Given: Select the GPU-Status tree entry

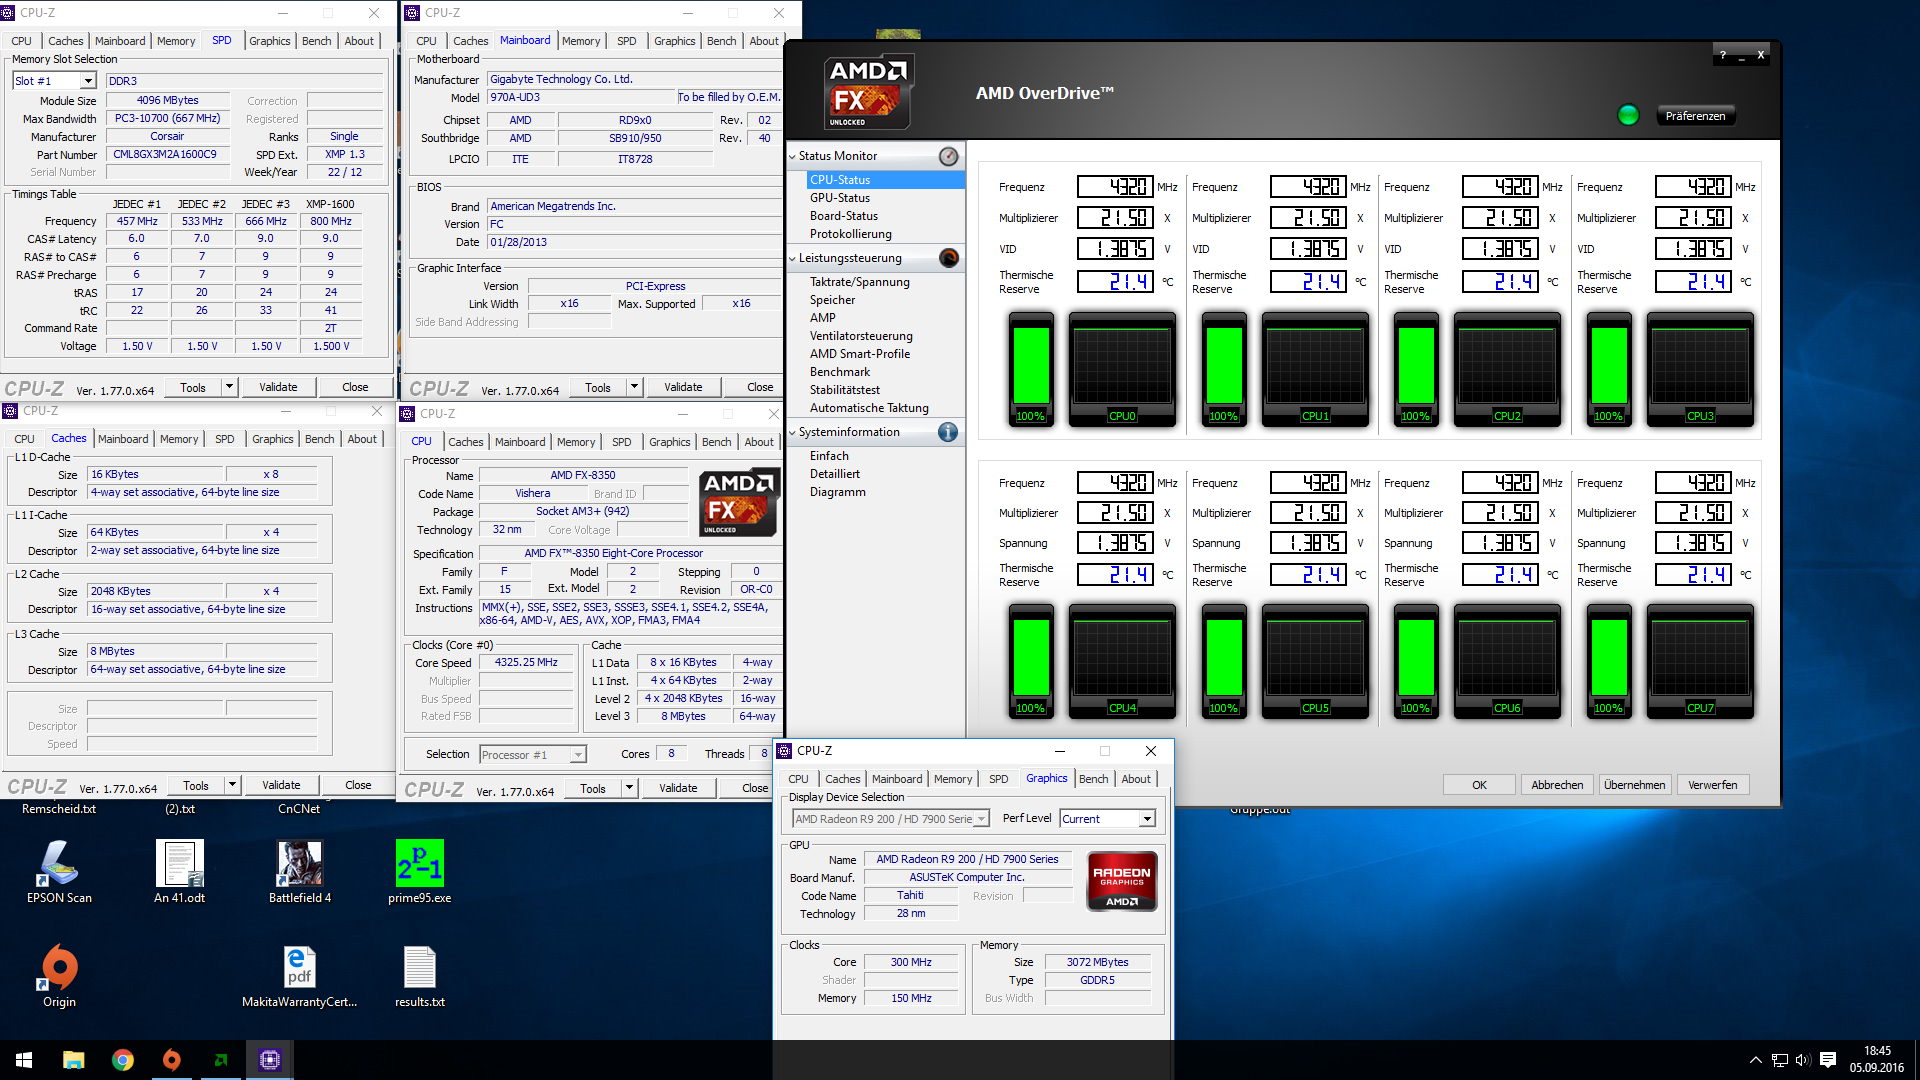Looking at the screenshot, I should 840,198.
